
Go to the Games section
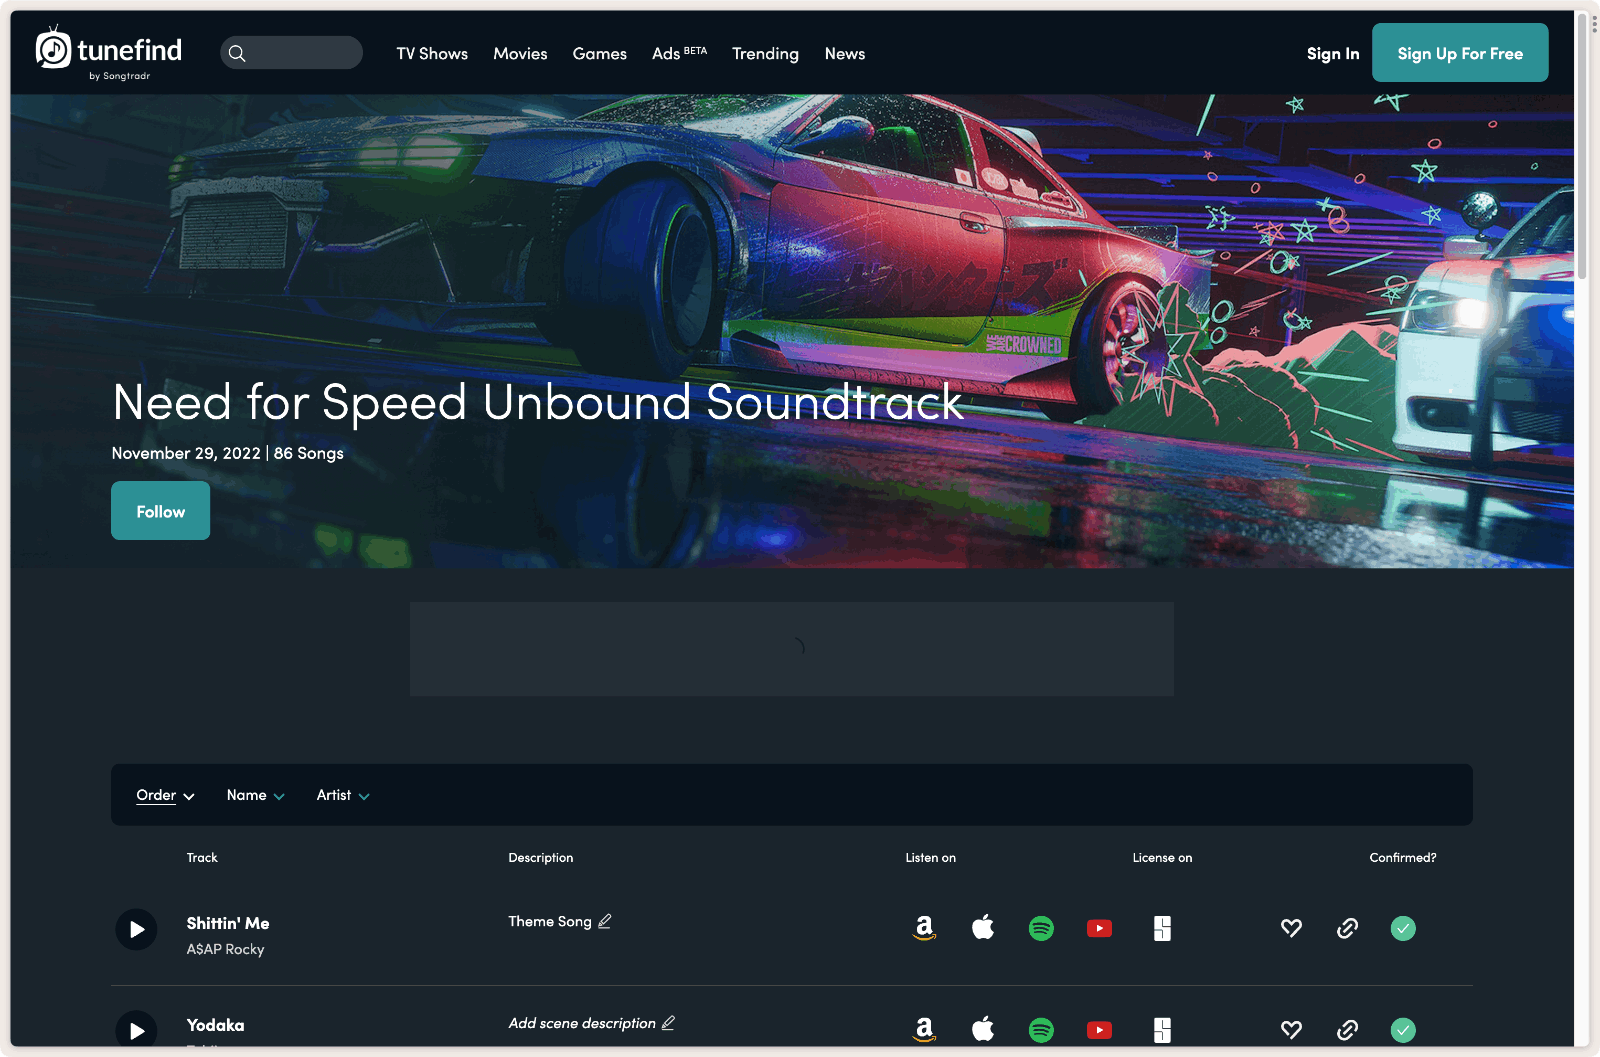(x=600, y=54)
